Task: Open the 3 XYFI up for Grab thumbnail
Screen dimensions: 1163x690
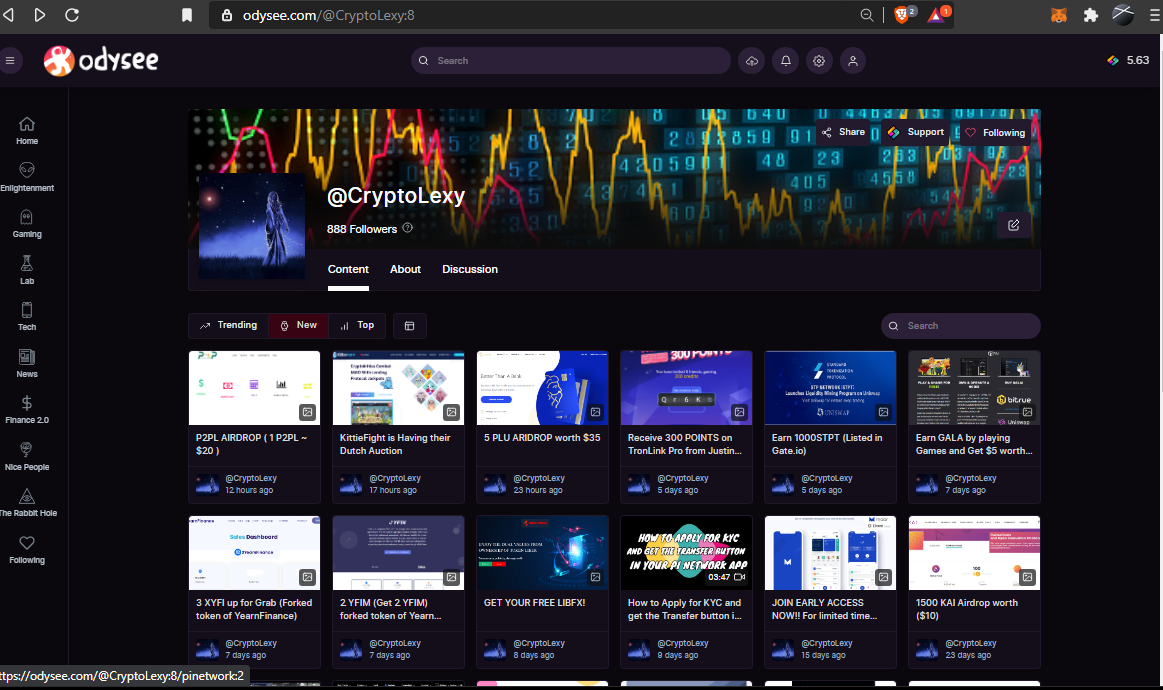Action: pos(254,553)
